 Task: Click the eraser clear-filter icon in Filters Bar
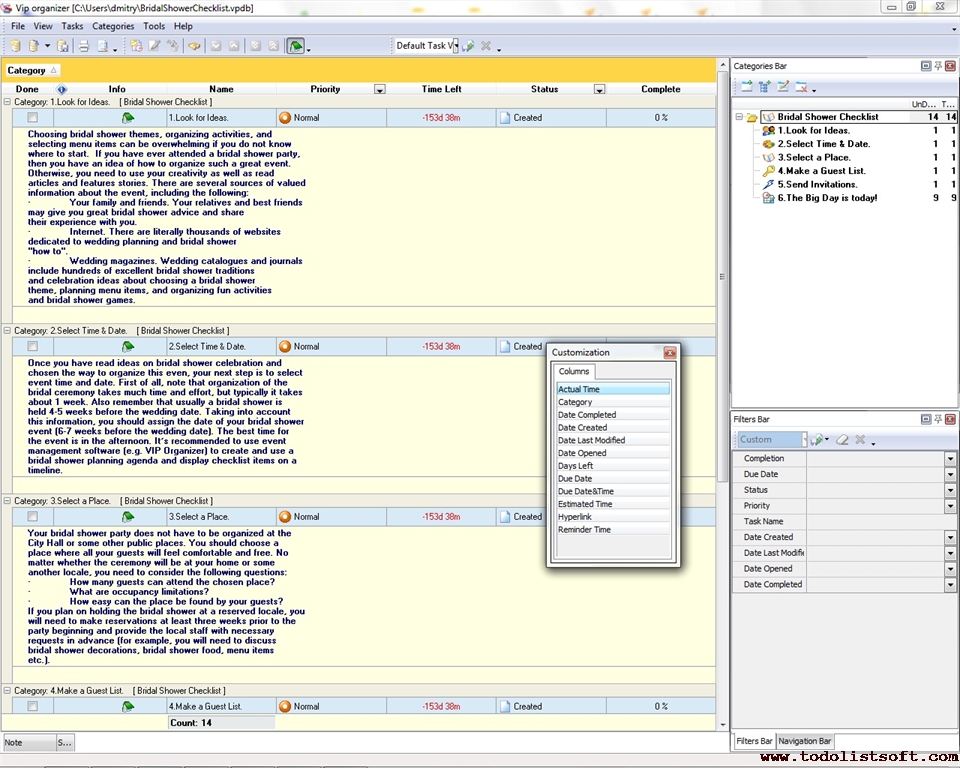coord(842,440)
